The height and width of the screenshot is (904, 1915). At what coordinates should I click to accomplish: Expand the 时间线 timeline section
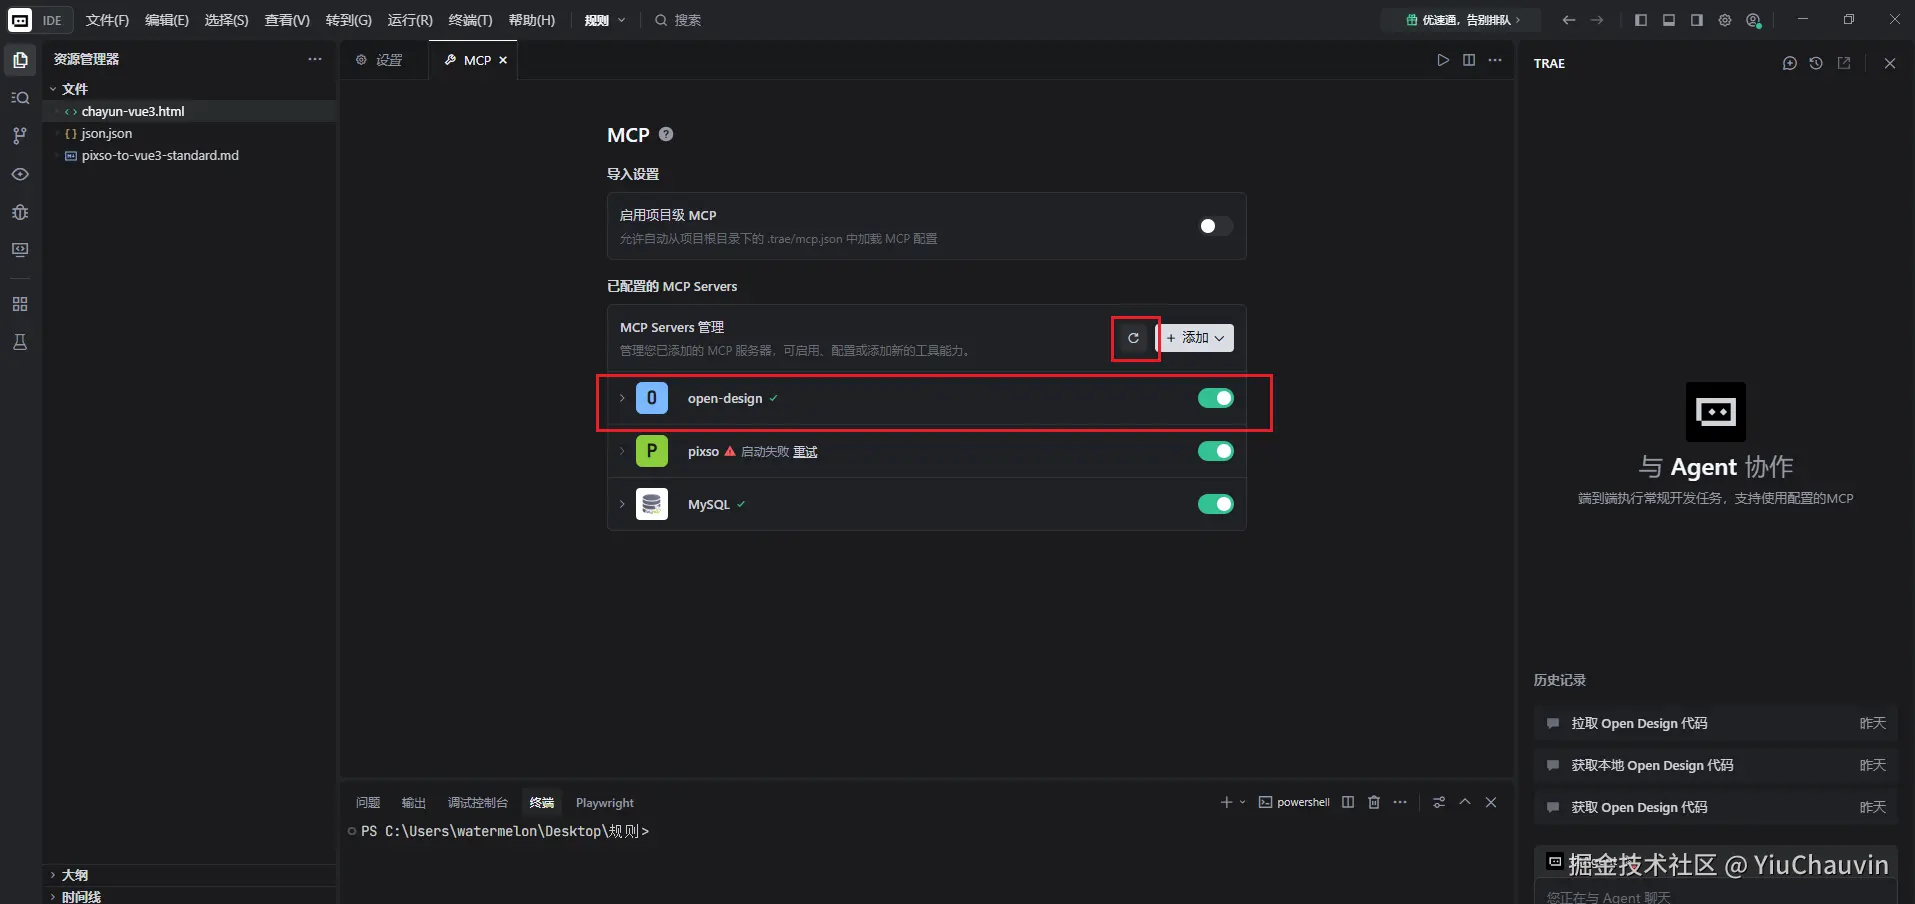click(x=53, y=897)
